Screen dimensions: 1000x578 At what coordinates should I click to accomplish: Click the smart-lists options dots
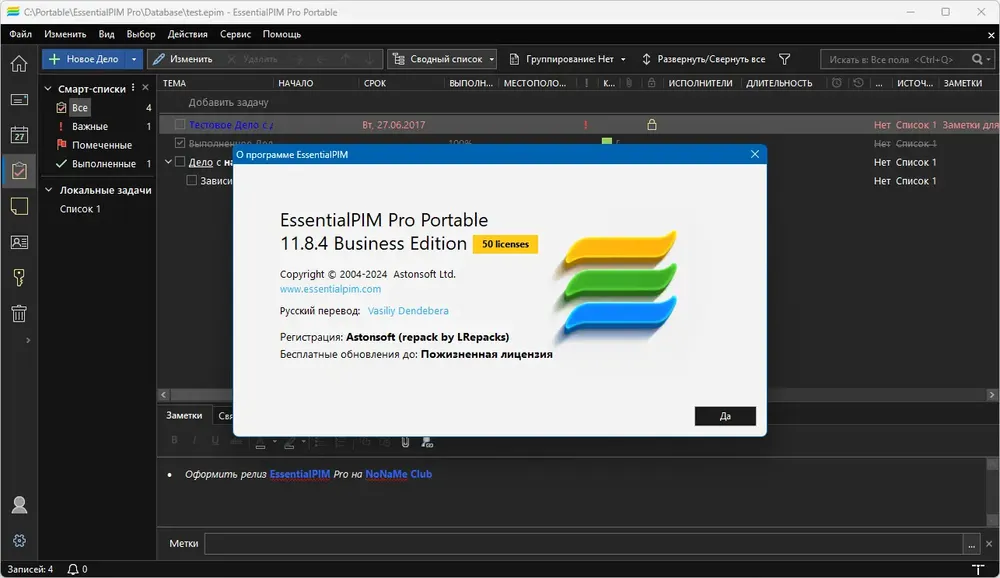click(133, 87)
